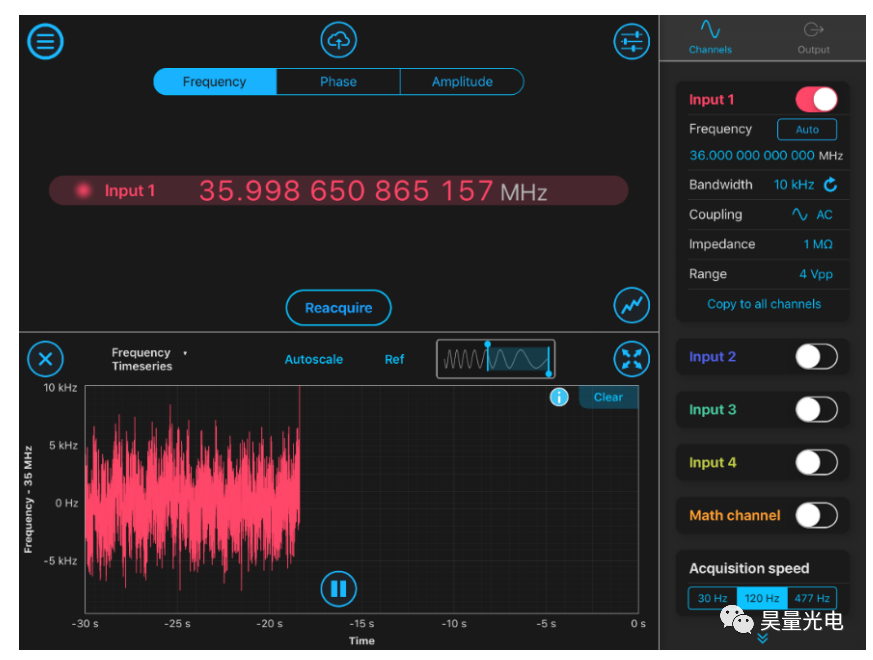Image resolution: width=873 pixels, height=660 pixels.
Task: Click the time window selector waveform
Action: (496, 359)
